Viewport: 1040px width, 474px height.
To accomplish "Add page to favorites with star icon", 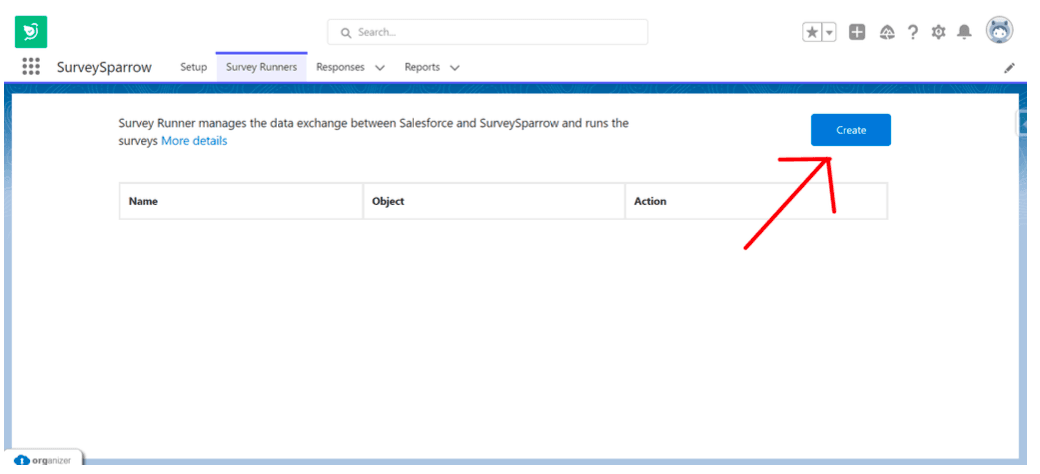I will click(812, 32).
